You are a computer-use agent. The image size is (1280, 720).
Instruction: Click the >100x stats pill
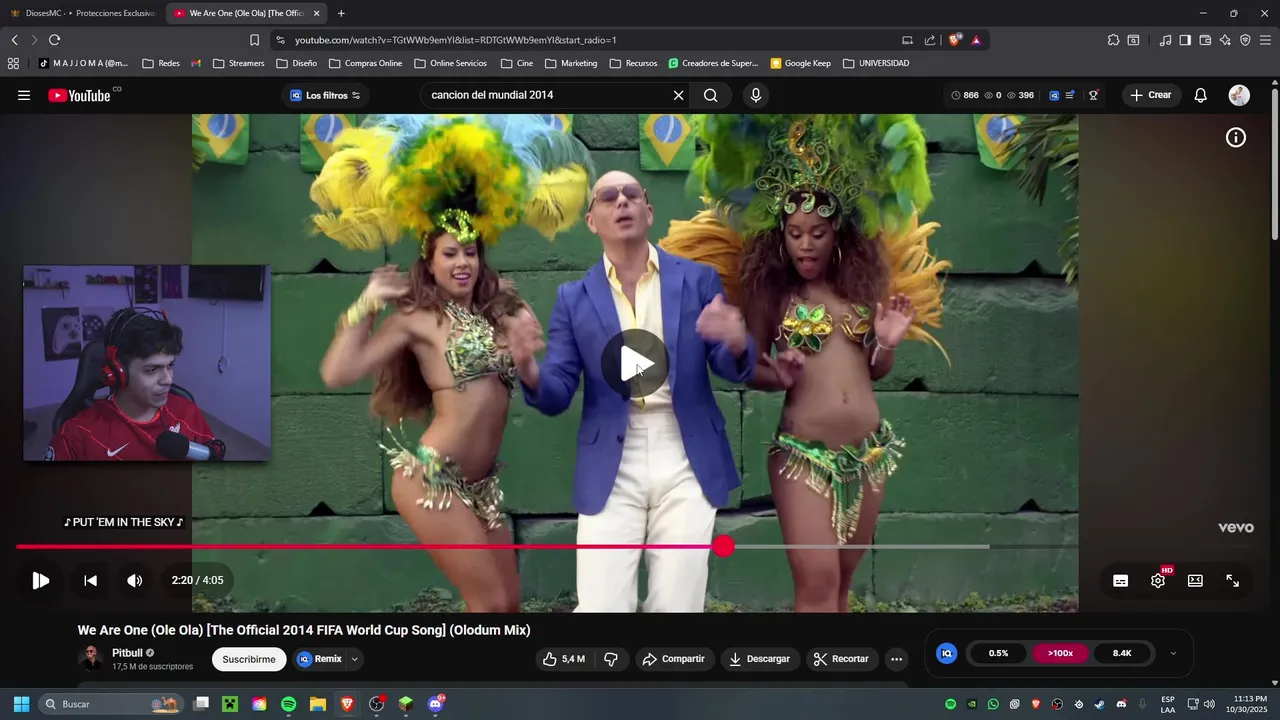[x=1060, y=653]
